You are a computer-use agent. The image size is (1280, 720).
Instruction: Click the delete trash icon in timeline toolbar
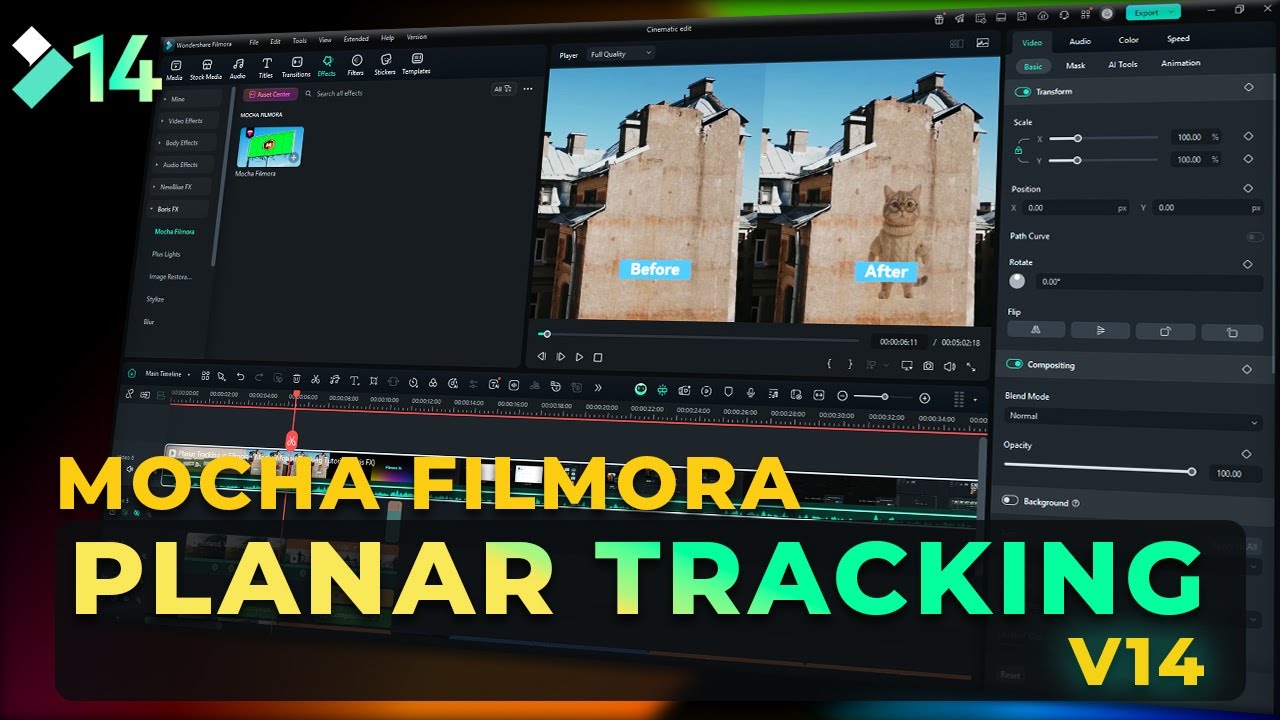pyautogui.click(x=296, y=378)
